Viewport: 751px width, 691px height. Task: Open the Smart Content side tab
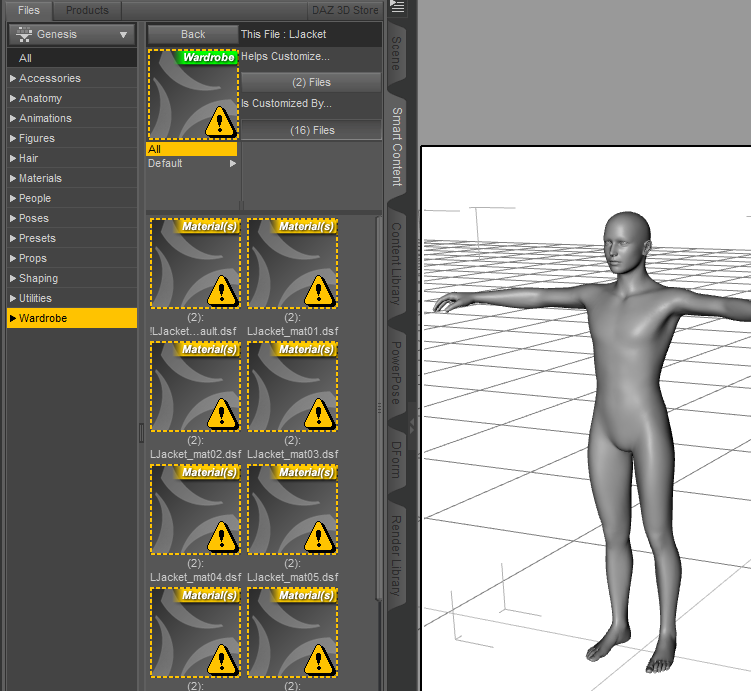click(x=397, y=147)
